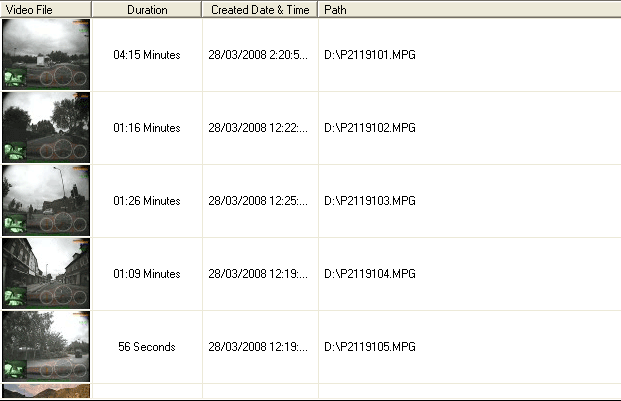Image resolution: width=621 pixels, height=401 pixels.
Task: Click the path D:\P2119105.MPG
Action: [369, 347]
